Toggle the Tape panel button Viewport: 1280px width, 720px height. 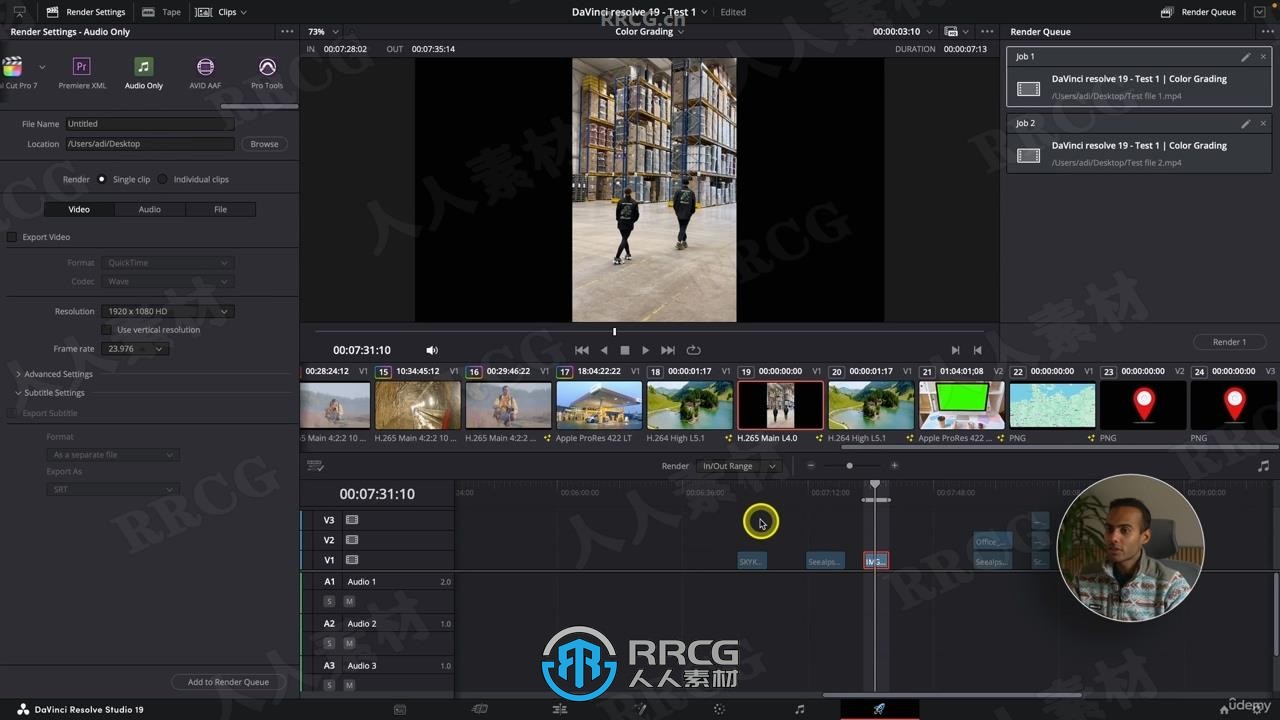pyautogui.click(x=161, y=12)
